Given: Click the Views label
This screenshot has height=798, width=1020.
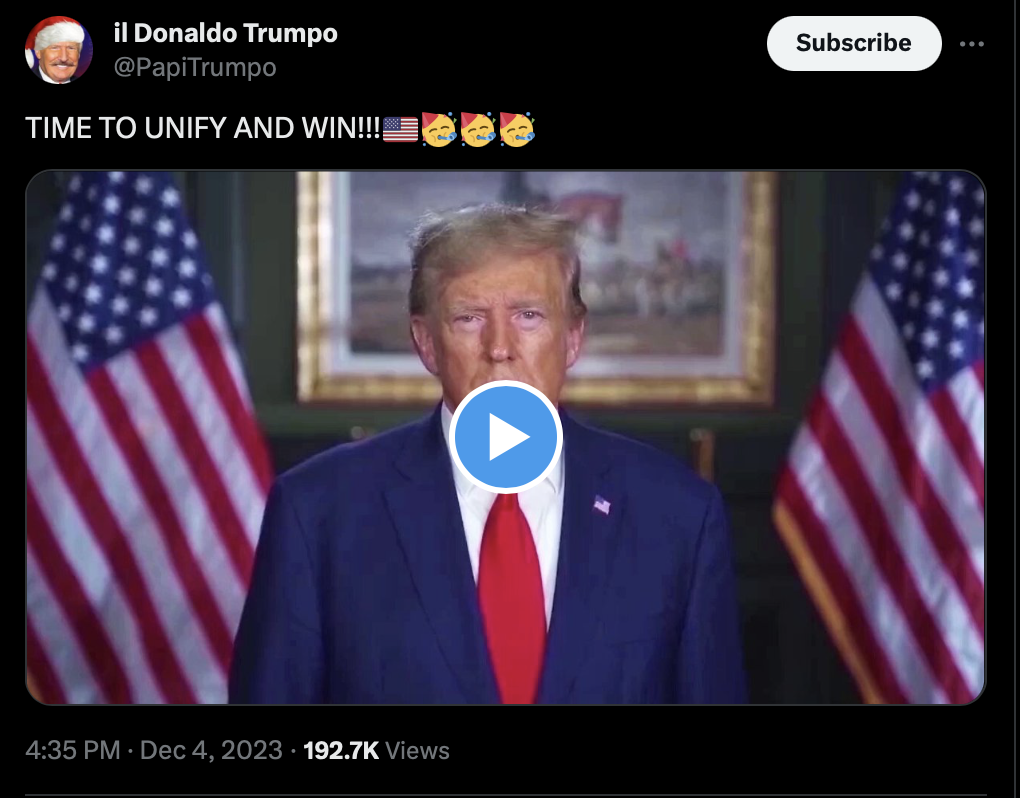Looking at the screenshot, I should tap(417, 751).
